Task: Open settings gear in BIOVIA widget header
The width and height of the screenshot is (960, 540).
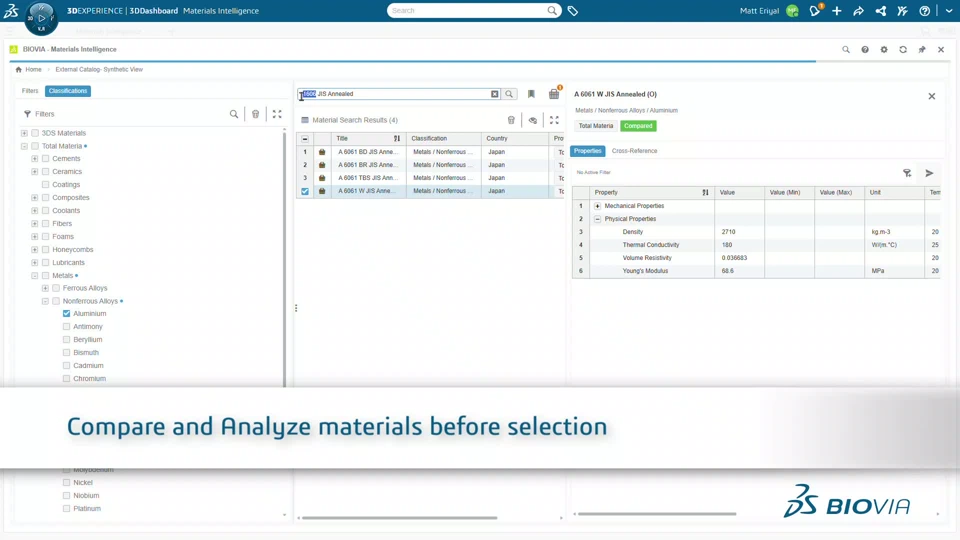Action: click(883, 50)
